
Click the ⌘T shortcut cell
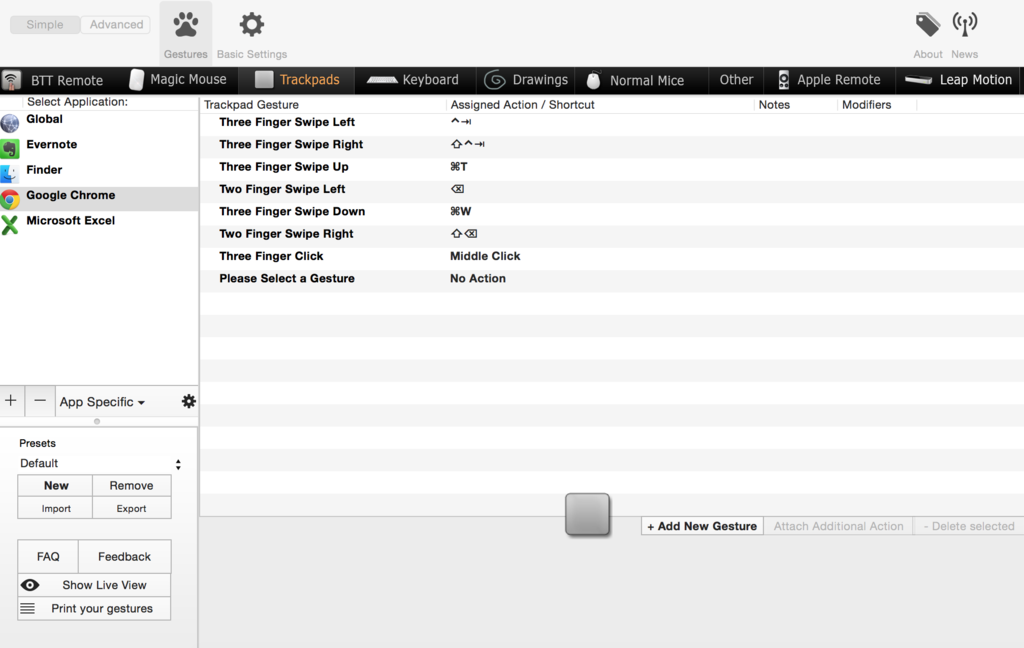(x=458, y=167)
